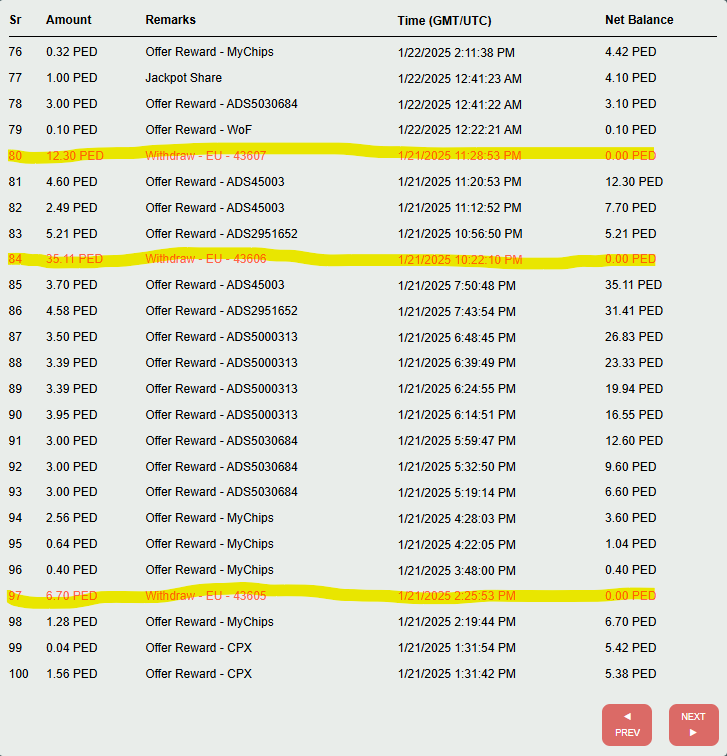Click the 4.42 PED net balance

(631, 52)
